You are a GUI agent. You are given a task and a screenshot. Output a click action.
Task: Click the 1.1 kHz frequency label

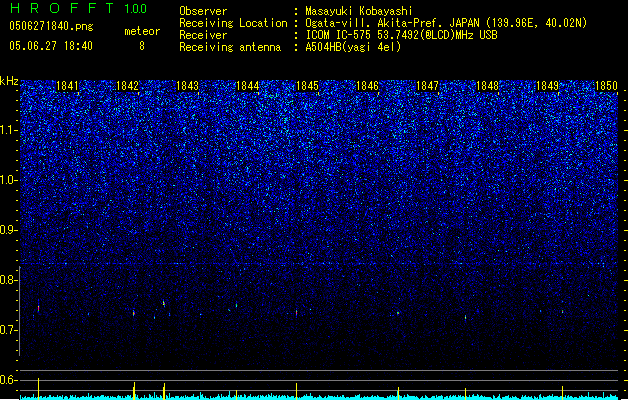pos(9,130)
